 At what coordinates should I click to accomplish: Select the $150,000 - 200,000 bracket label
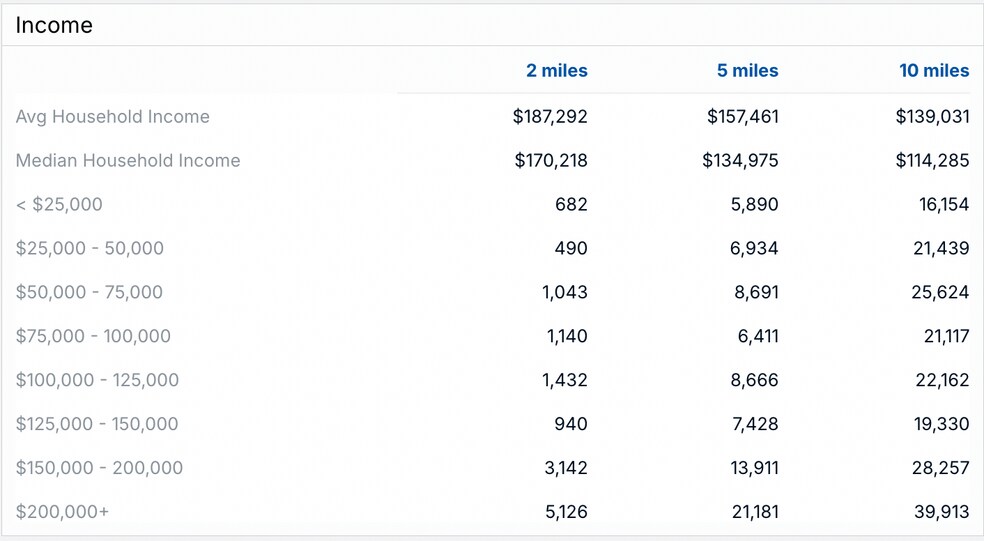point(99,468)
